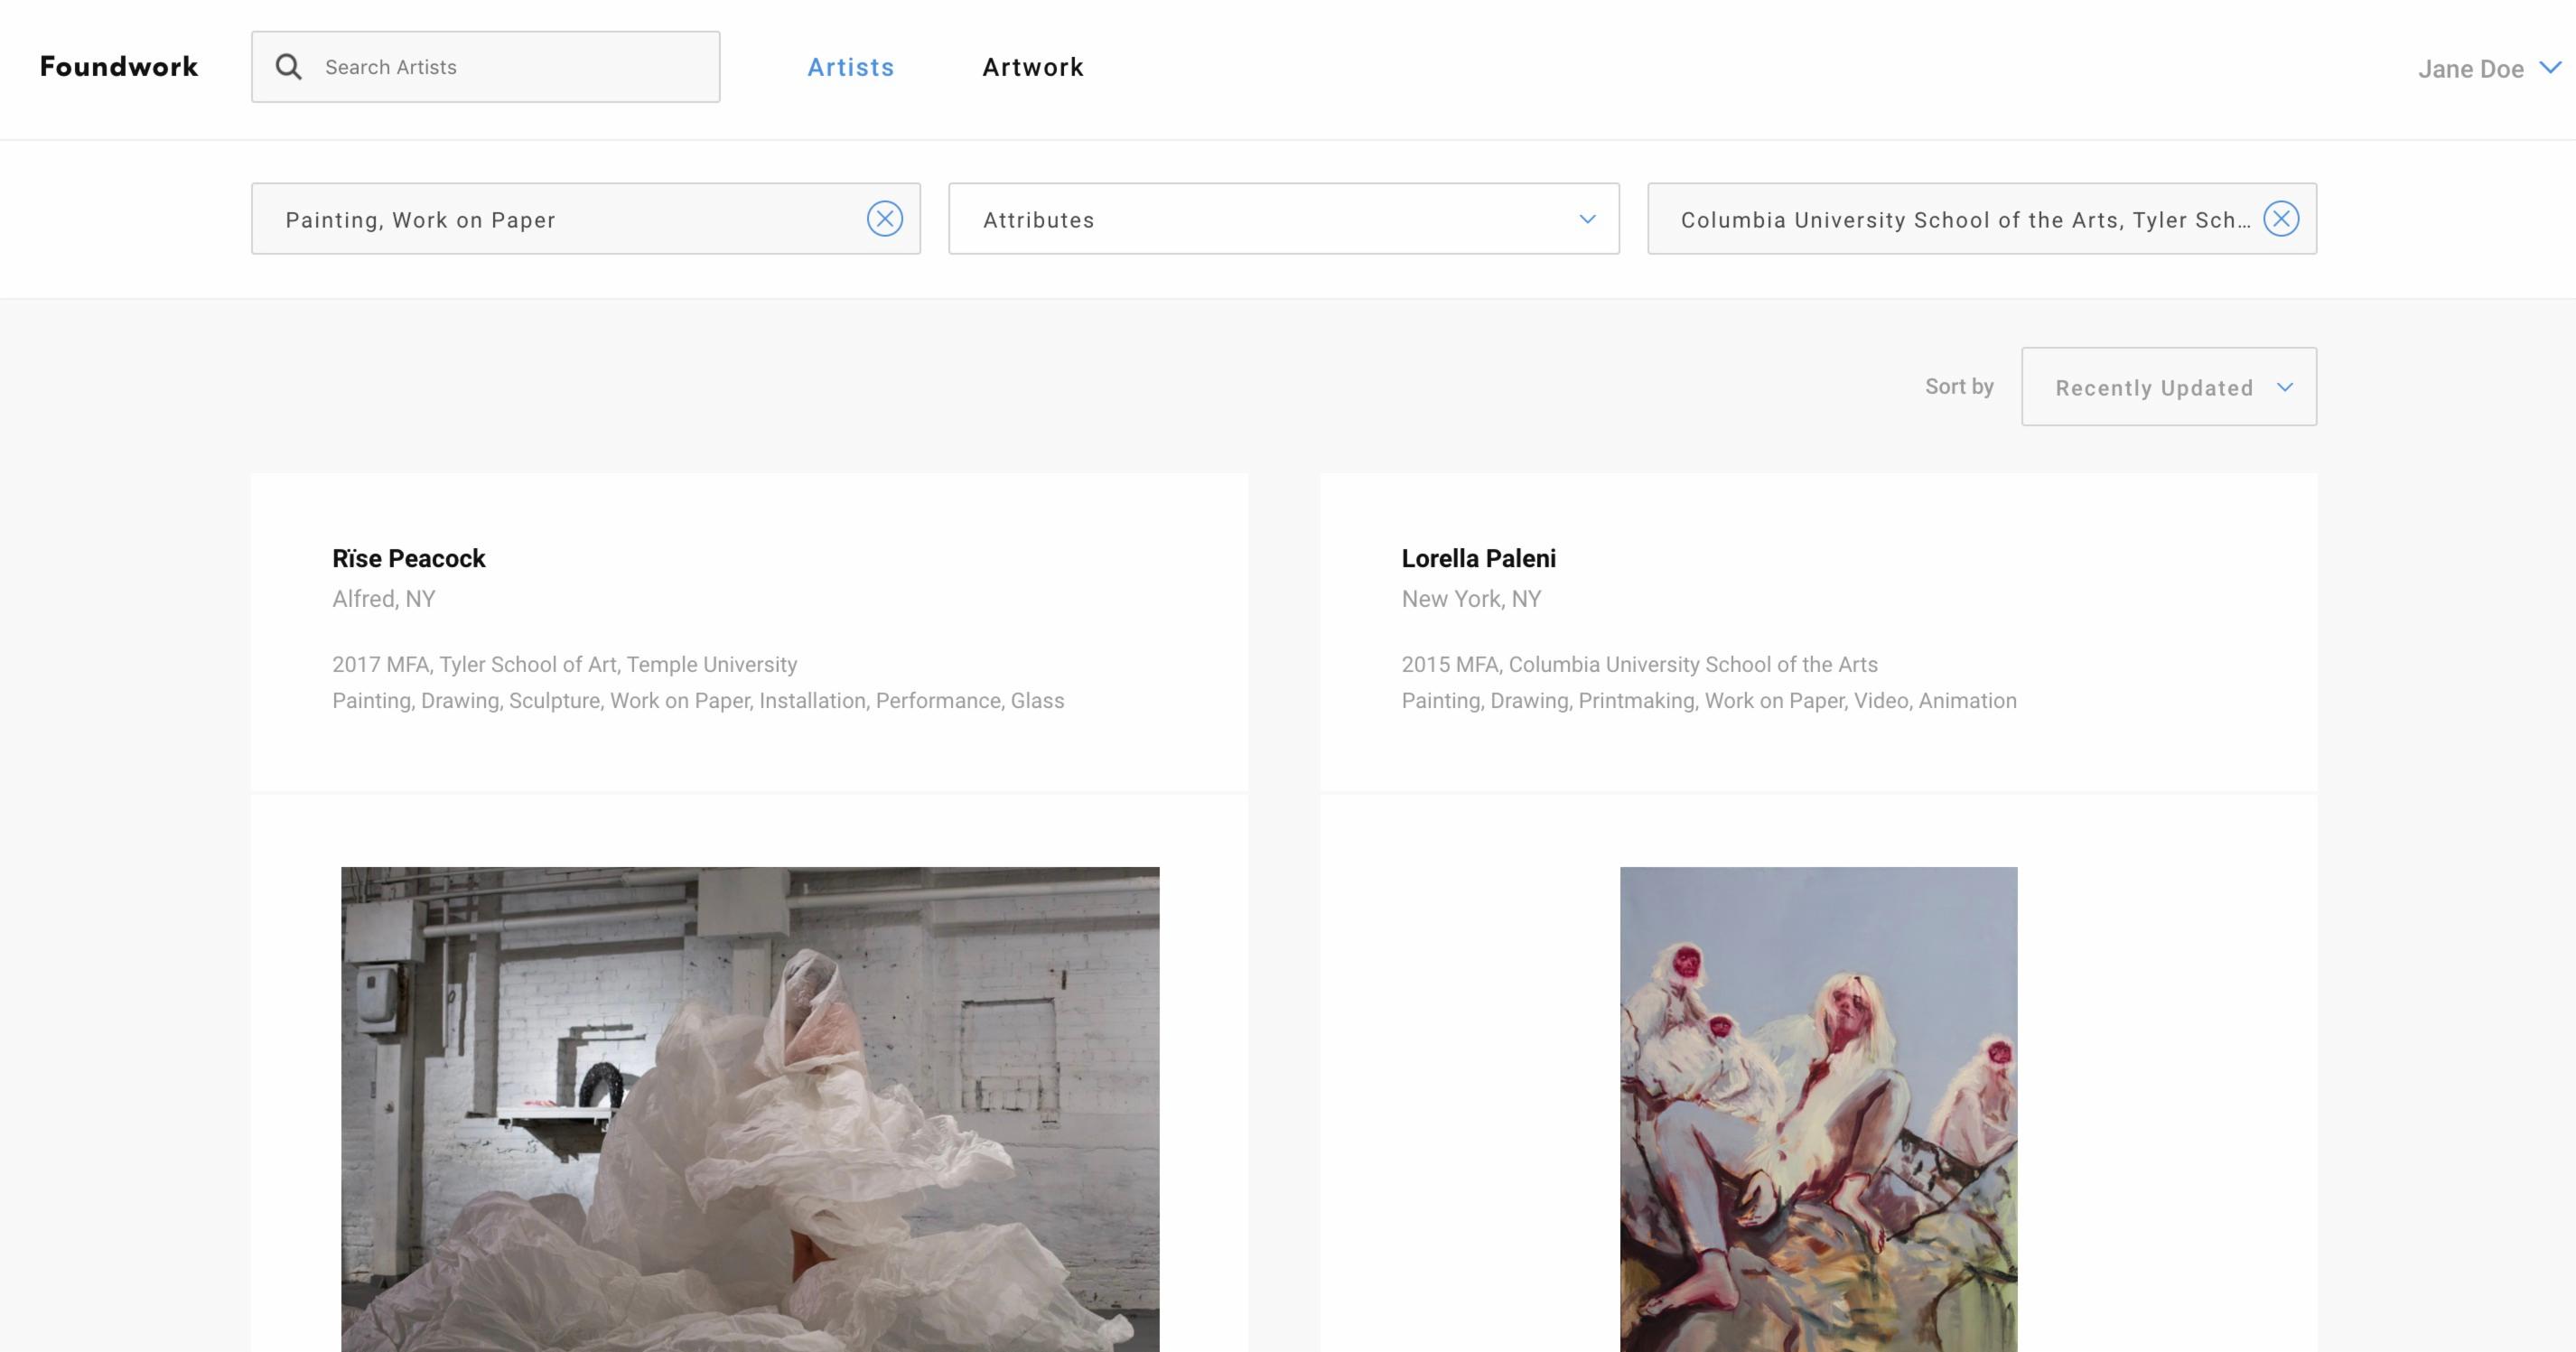Click the X inside the disciplines filter chip
Screen dimensions: 2576x1352
[x=884, y=218]
